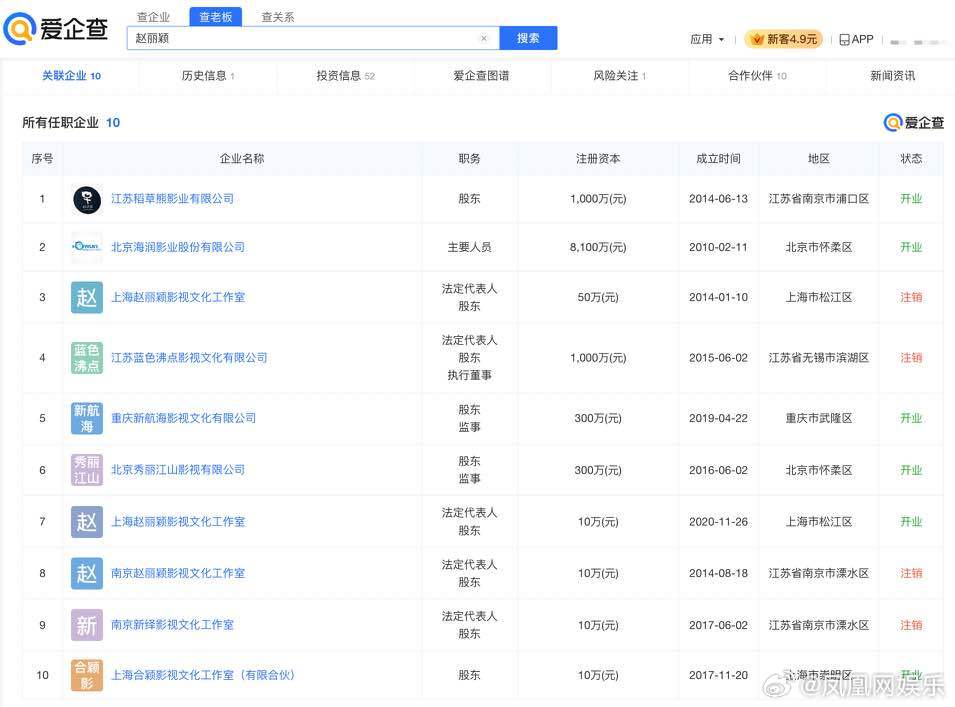Click 注销 status in the 江苏蓝色沸点 row
This screenshot has width=955, height=707.
coord(911,358)
